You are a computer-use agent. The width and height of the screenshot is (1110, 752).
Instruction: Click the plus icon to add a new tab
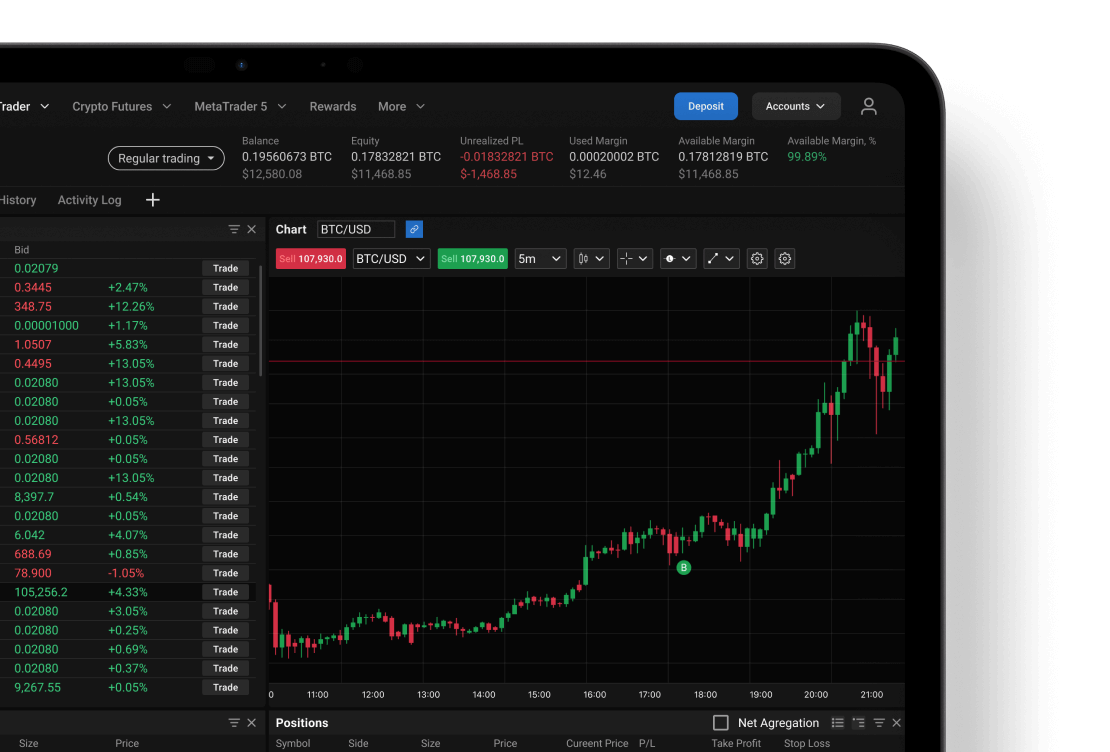pyautogui.click(x=152, y=200)
